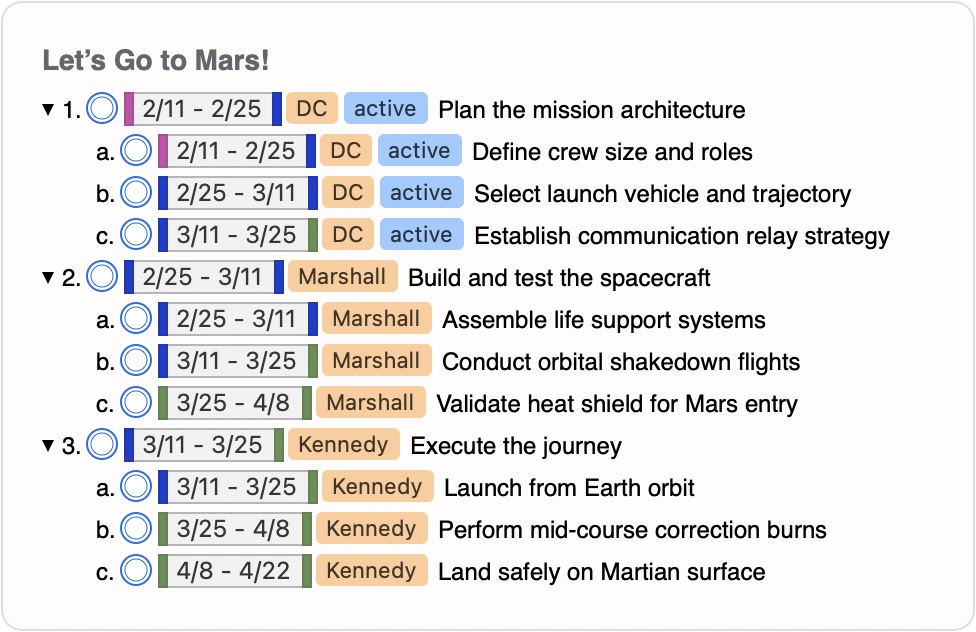Click DC tag on Establish communication relay strategy
Image resolution: width=976 pixels, height=632 pixels.
[x=347, y=235]
